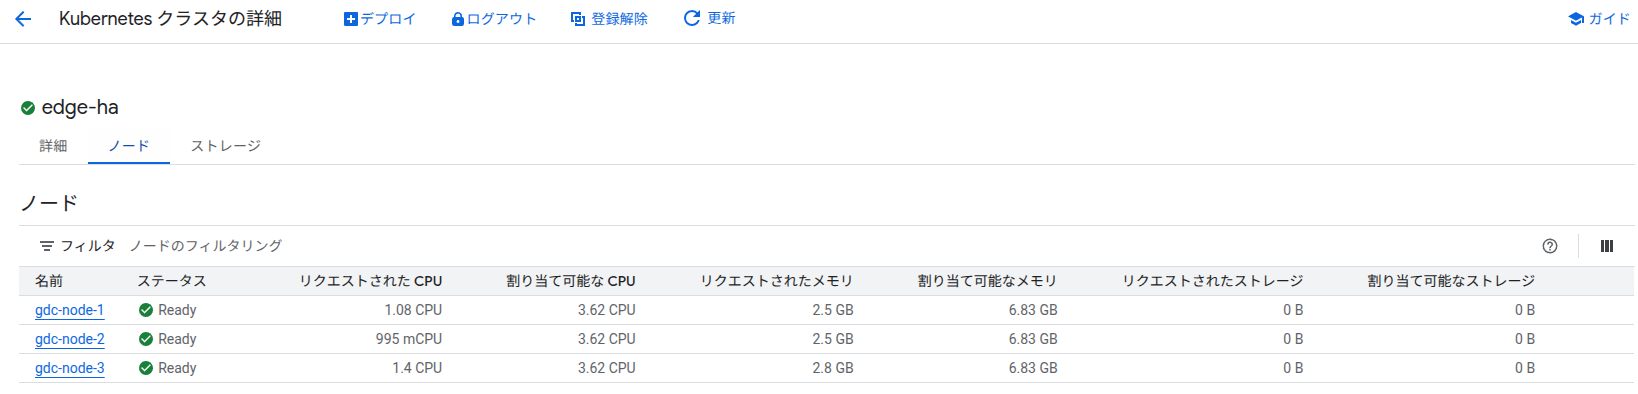
Task: Click the edge-ha cluster name
Action: pyautogui.click(x=80, y=107)
